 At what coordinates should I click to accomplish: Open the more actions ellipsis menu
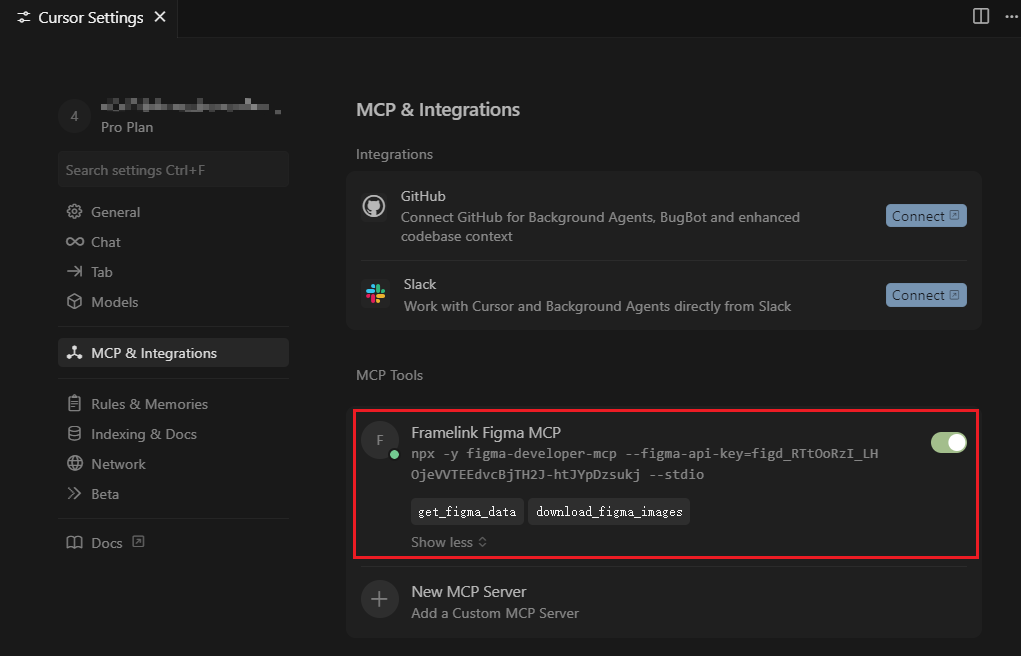point(1011,16)
